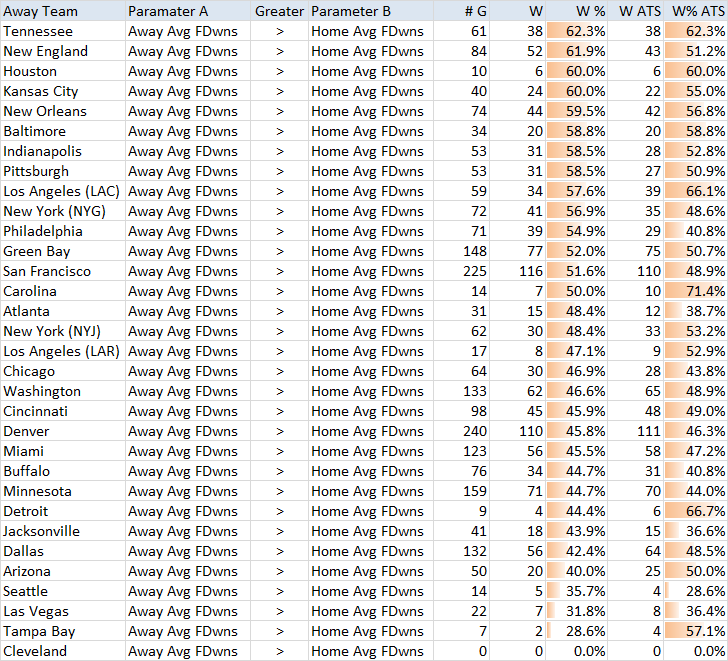Viewport: 728px width, 661px height.
Task: Select San Francisco's games count 225
Action: (x=462, y=271)
